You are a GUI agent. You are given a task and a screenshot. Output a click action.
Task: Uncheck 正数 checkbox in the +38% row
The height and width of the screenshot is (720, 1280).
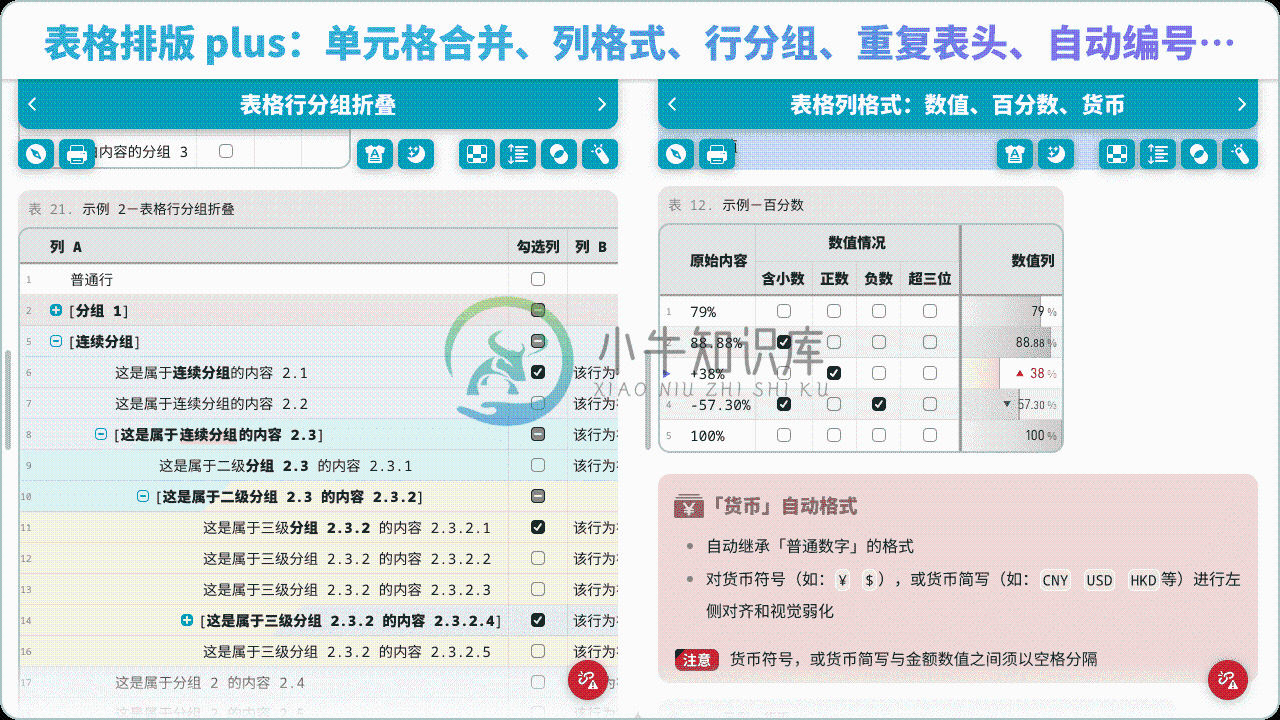click(x=834, y=373)
